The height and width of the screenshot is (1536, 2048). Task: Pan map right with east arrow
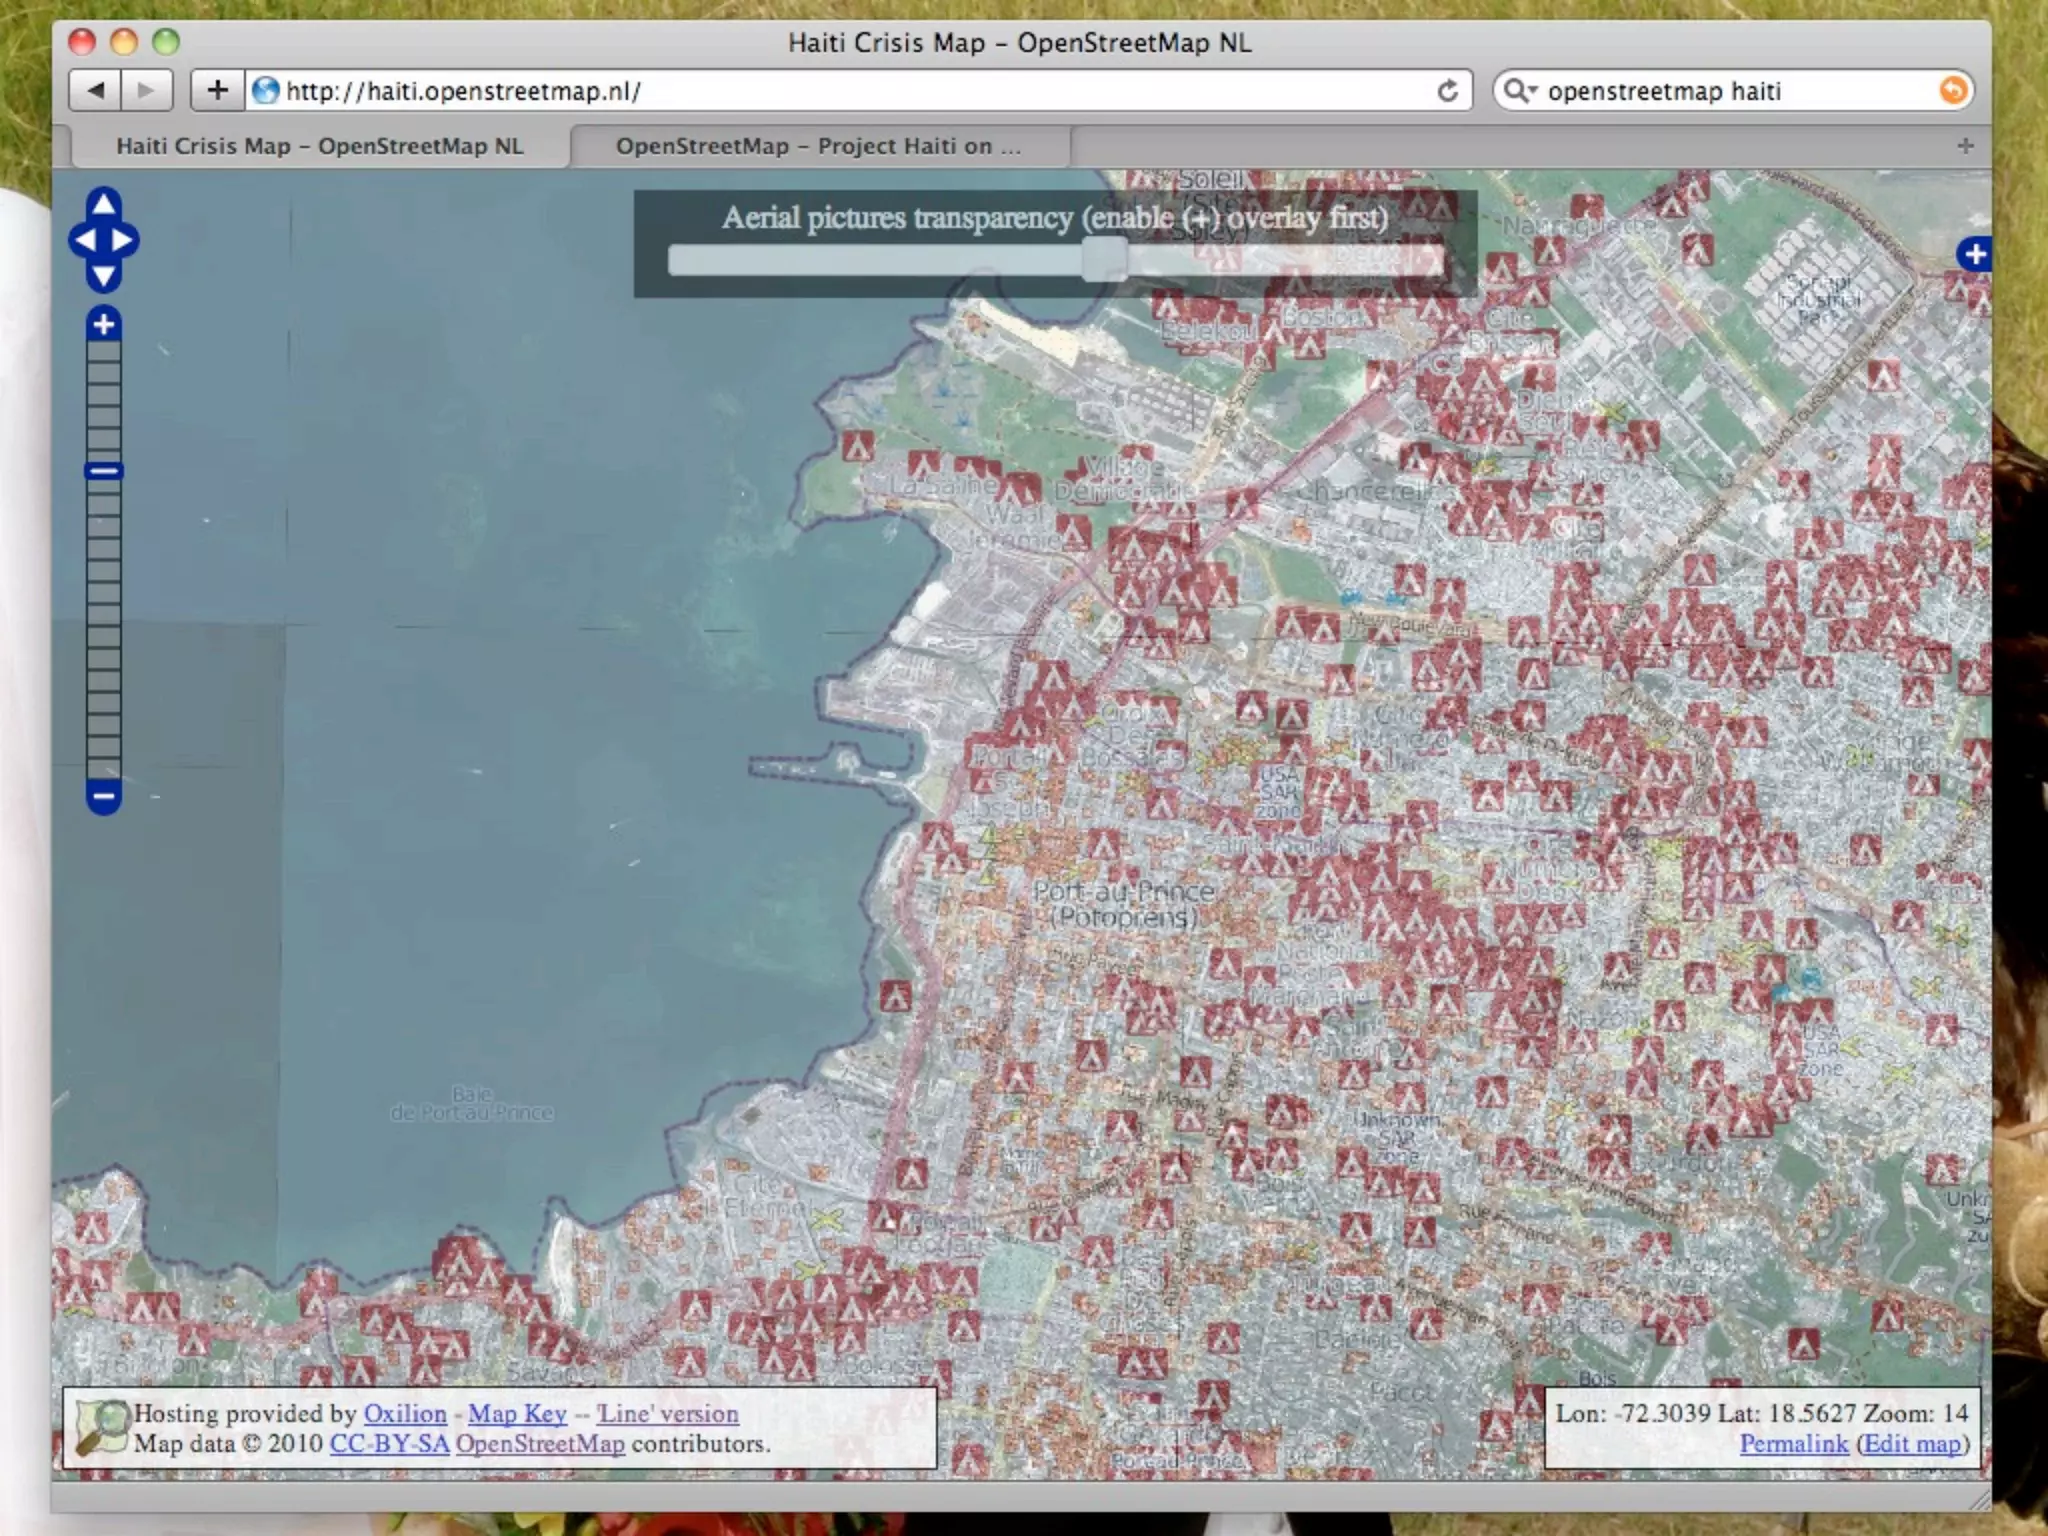124,241
